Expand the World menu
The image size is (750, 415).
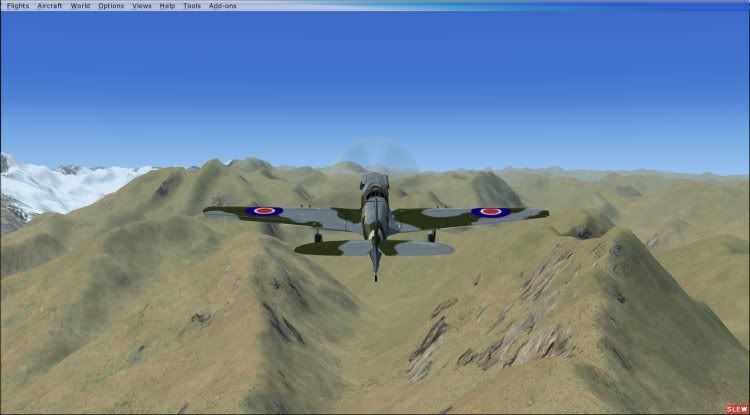tap(80, 6)
